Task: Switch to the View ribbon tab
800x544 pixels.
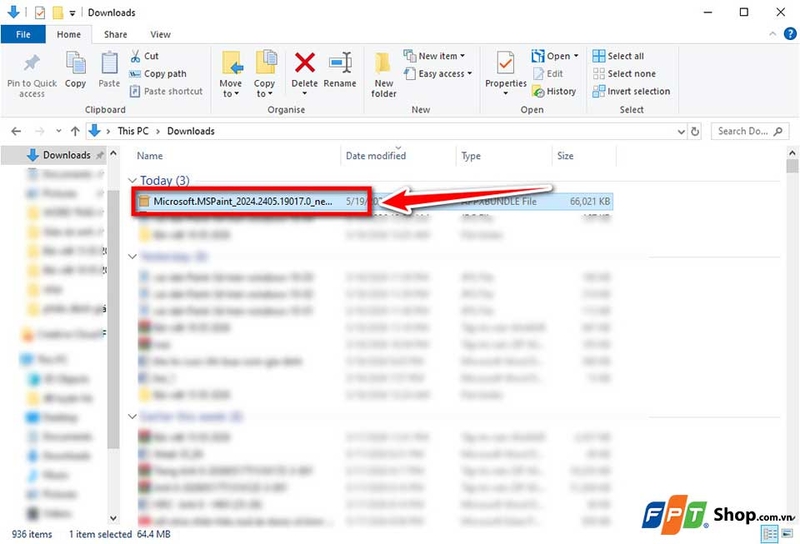Action: 160,34
